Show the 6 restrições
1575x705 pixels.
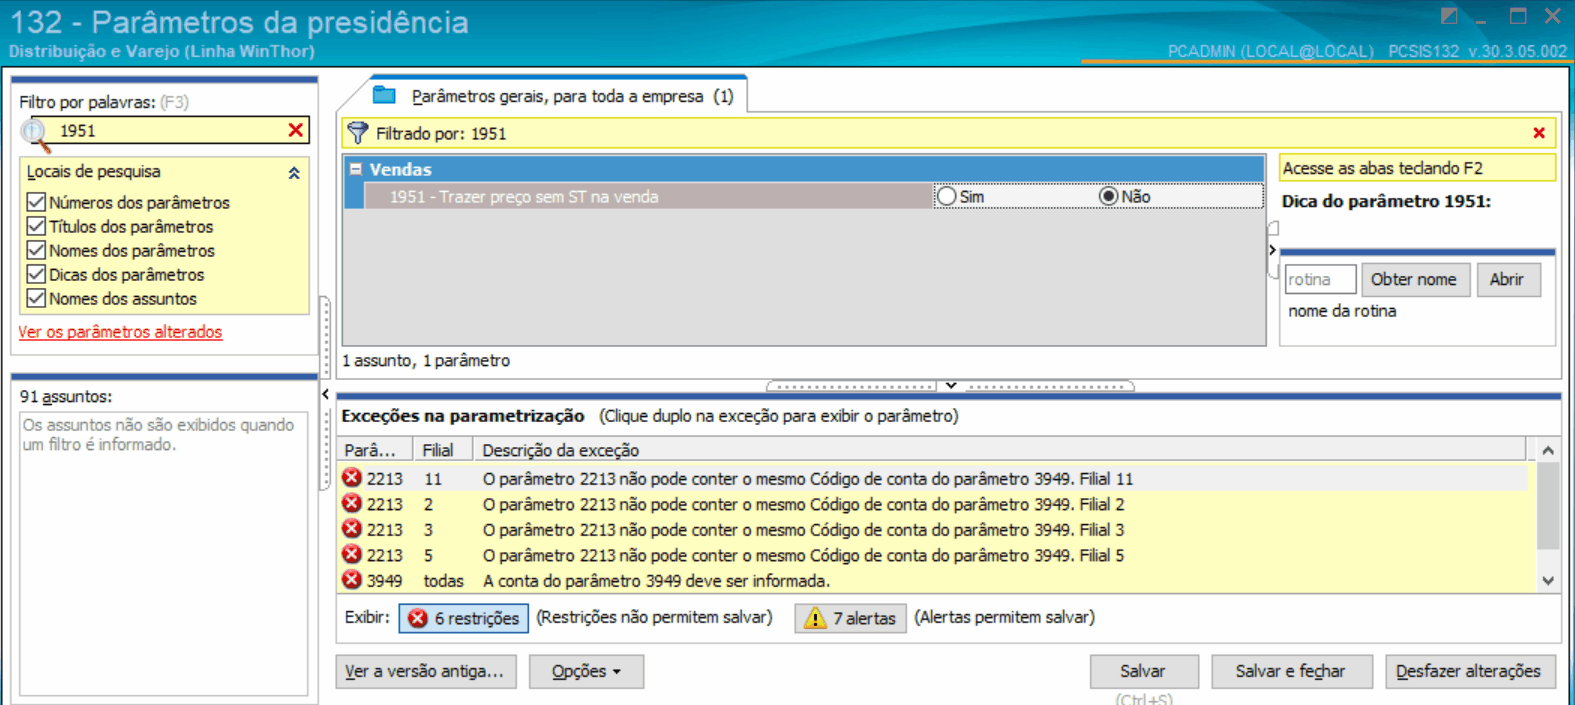tap(464, 619)
